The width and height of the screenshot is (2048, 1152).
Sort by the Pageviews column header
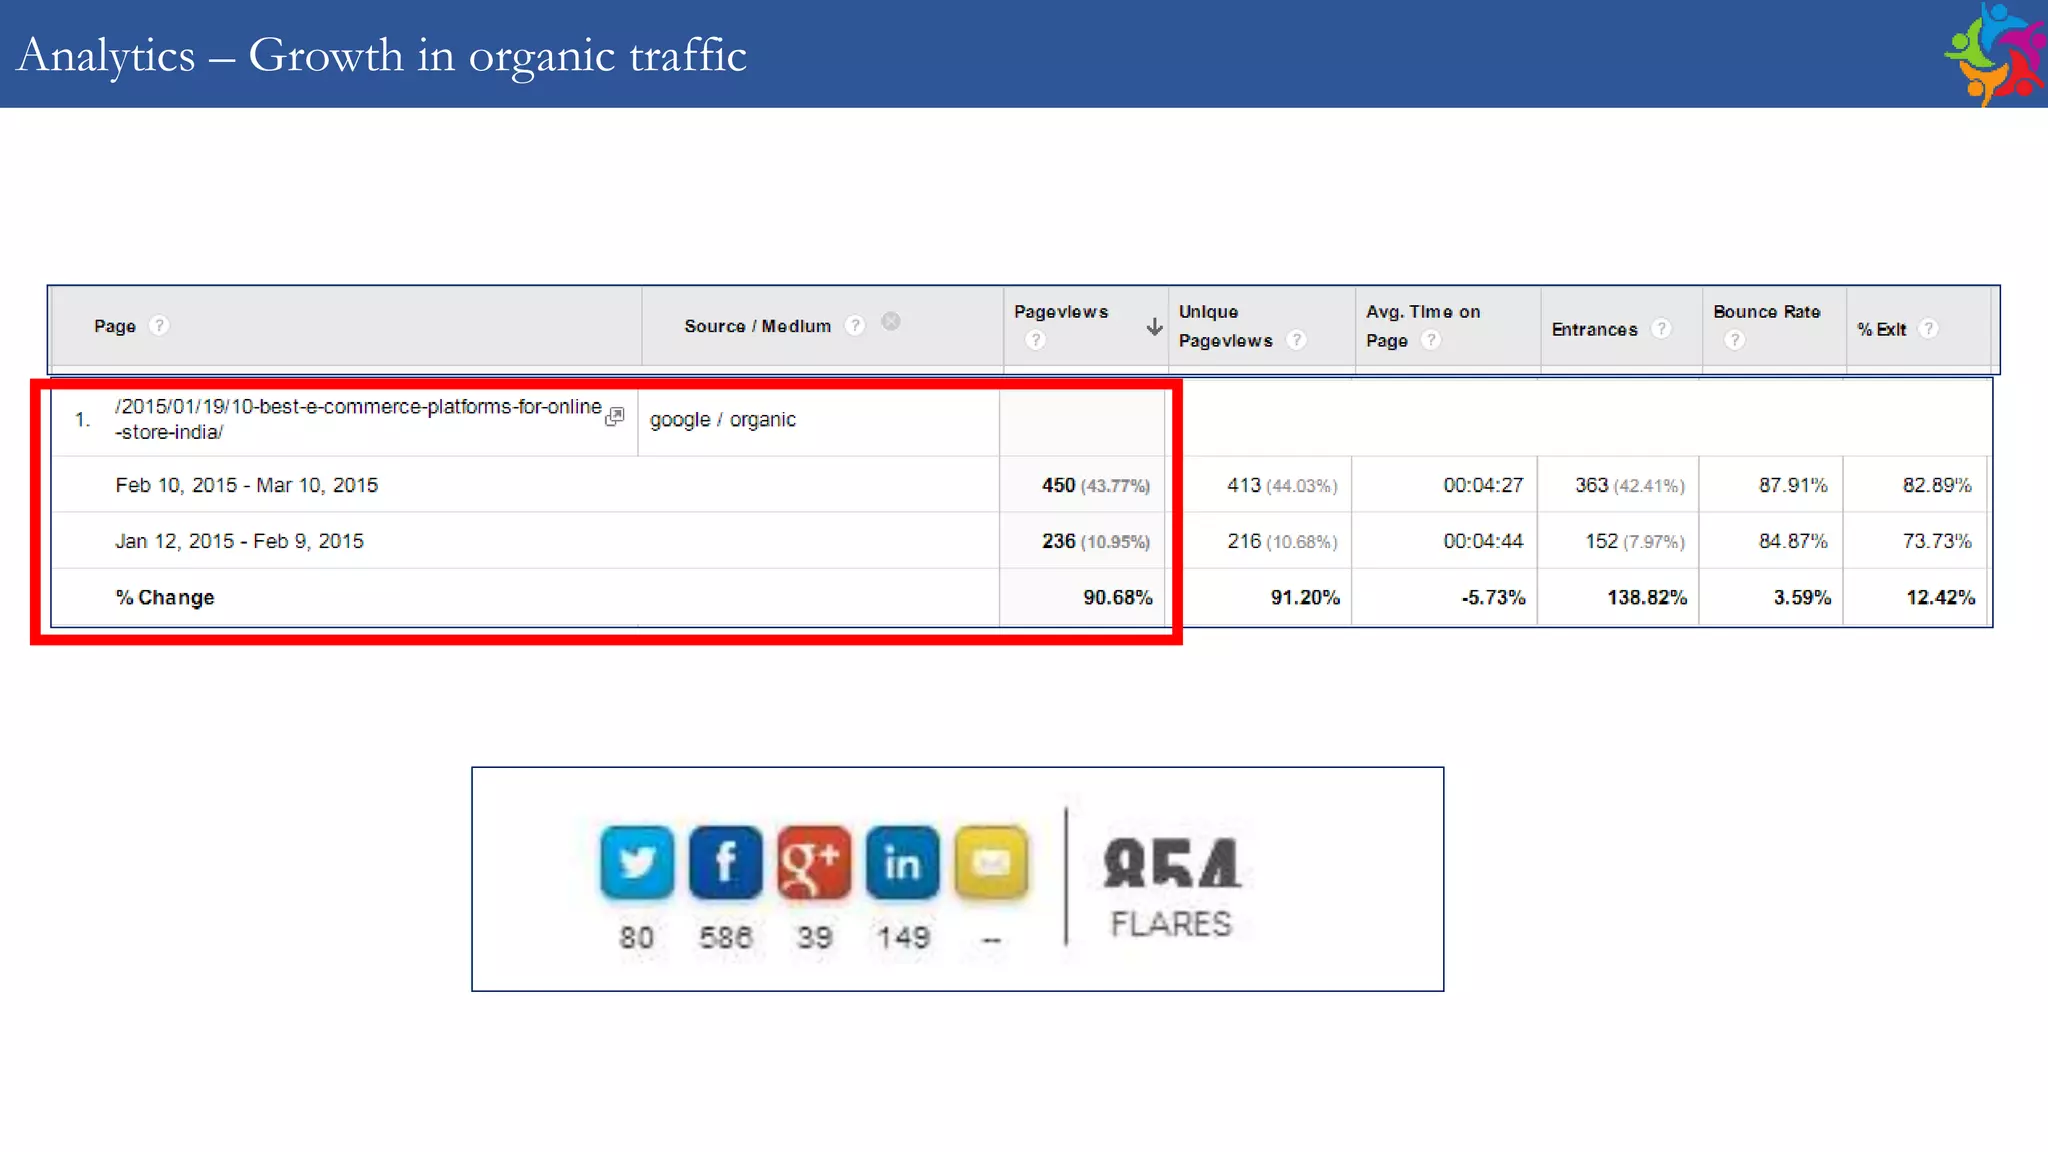coord(1061,312)
